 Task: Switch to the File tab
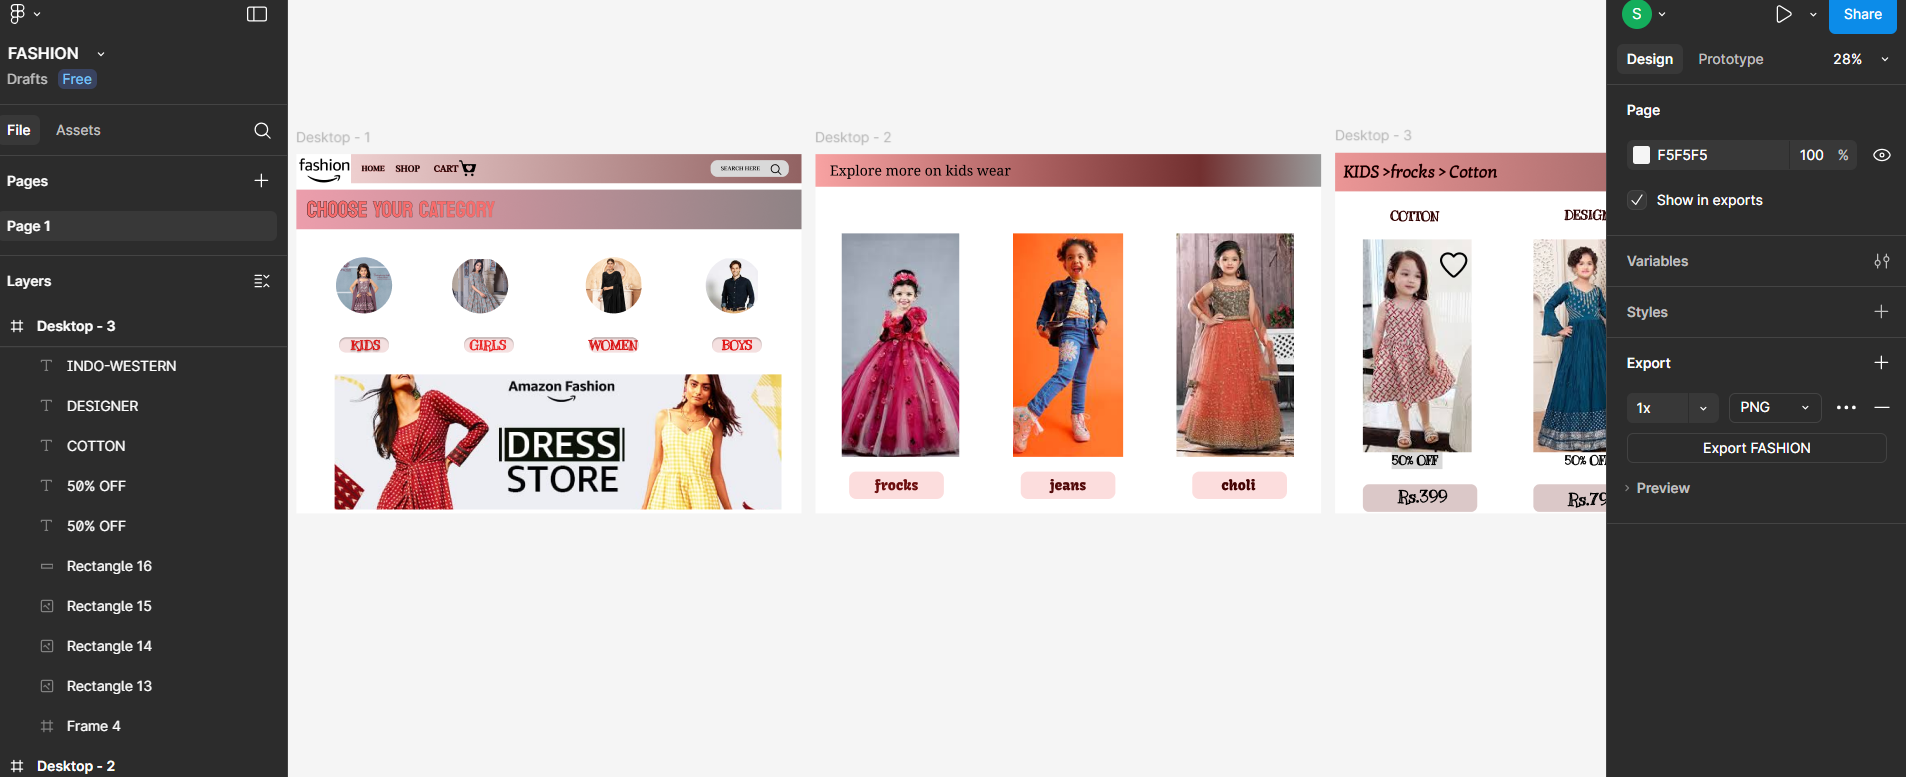click(x=19, y=130)
